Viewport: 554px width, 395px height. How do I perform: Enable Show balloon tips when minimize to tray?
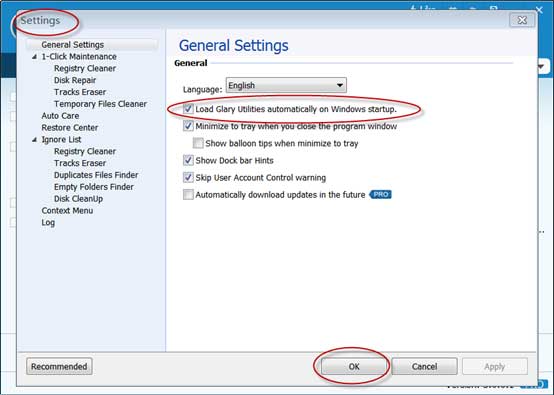coord(198,143)
